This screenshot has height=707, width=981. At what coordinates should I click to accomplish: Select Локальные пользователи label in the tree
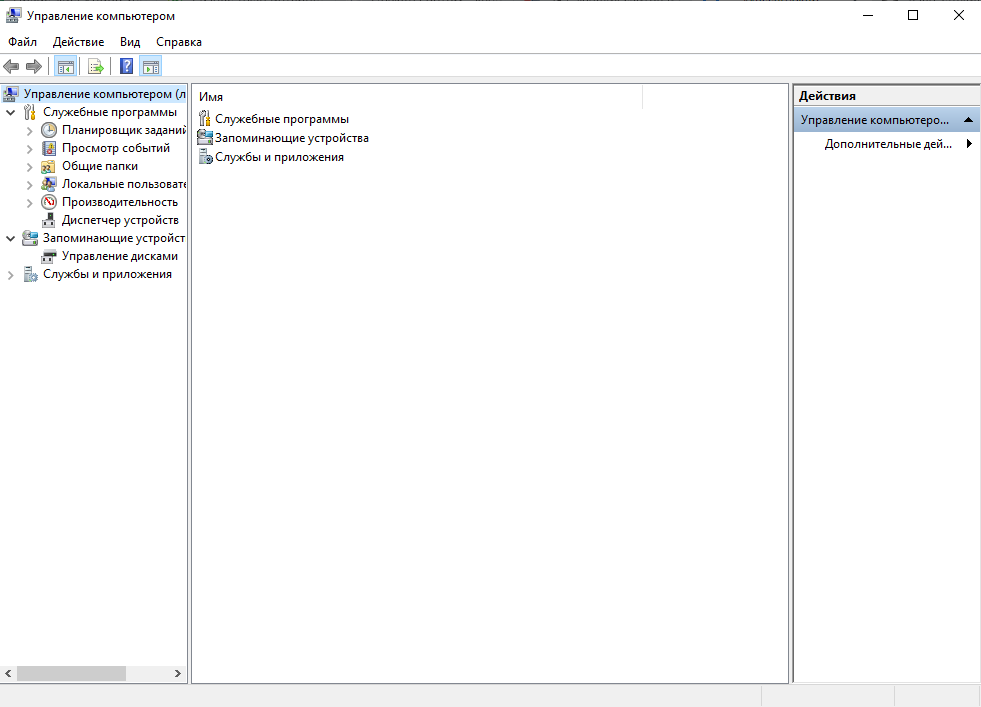tap(123, 184)
